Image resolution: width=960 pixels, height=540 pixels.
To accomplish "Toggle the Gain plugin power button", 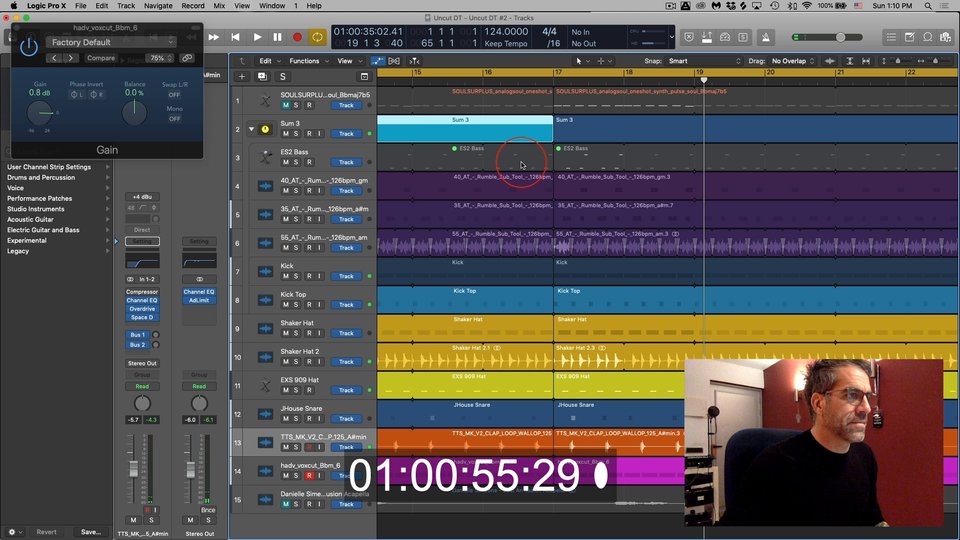I will 29,47.
